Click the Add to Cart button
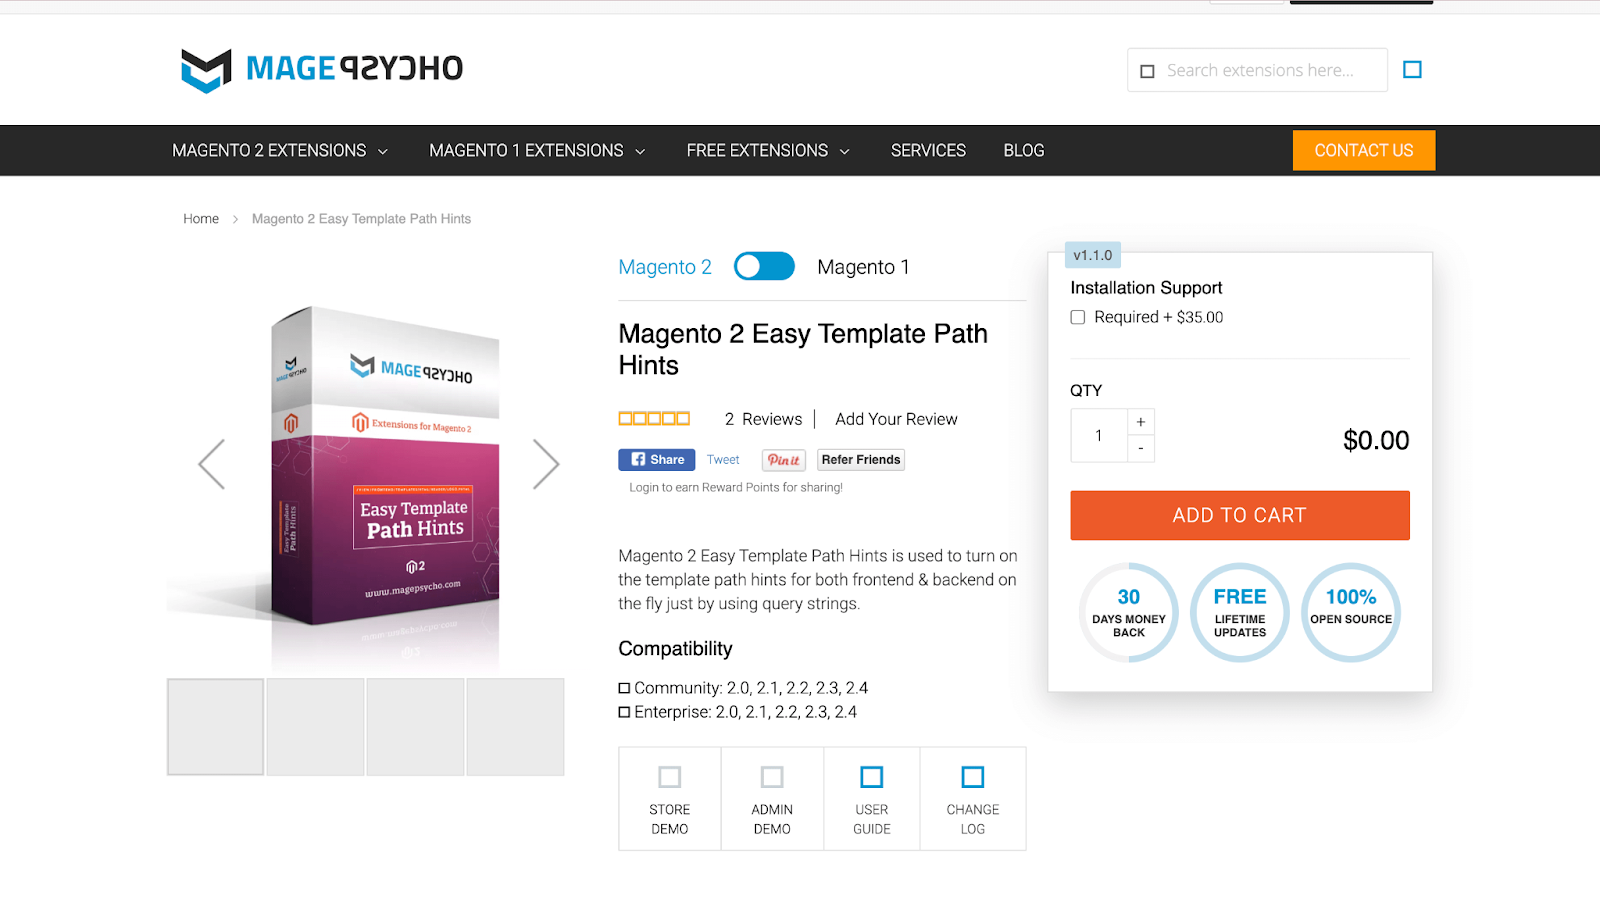1600x906 pixels. tap(1240, 515)
